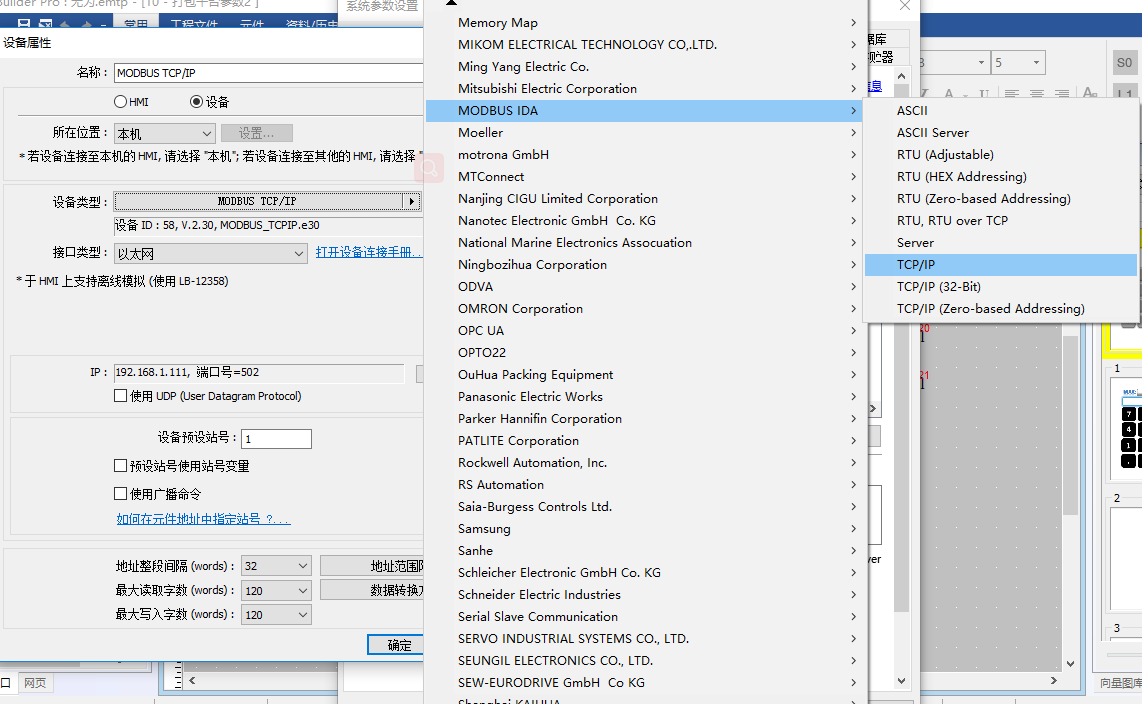Open the Samsung vendor entry

click(x=645, y=529)
